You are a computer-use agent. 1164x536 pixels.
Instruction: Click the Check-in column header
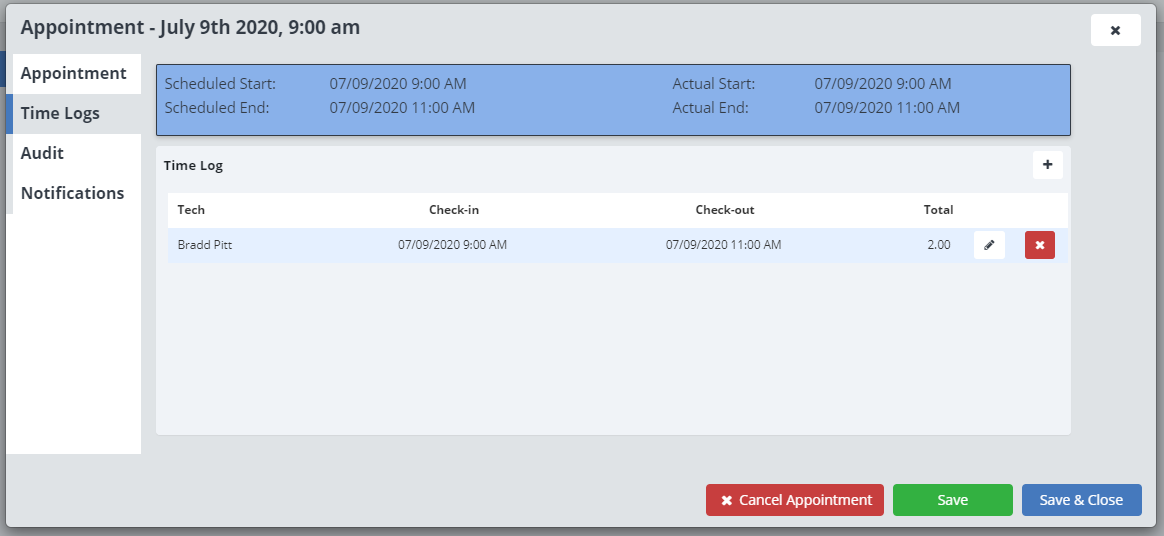[453, 210]
